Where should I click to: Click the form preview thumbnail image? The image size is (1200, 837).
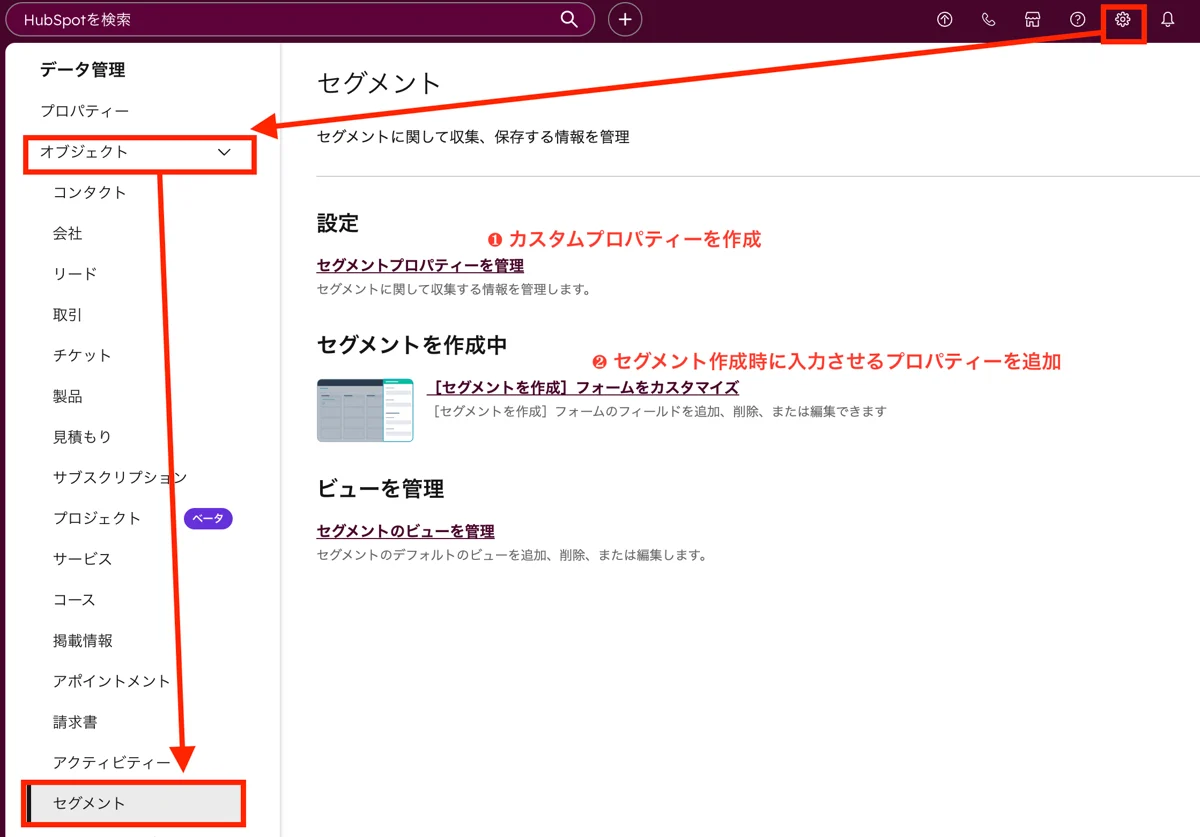tap(365, 410)
